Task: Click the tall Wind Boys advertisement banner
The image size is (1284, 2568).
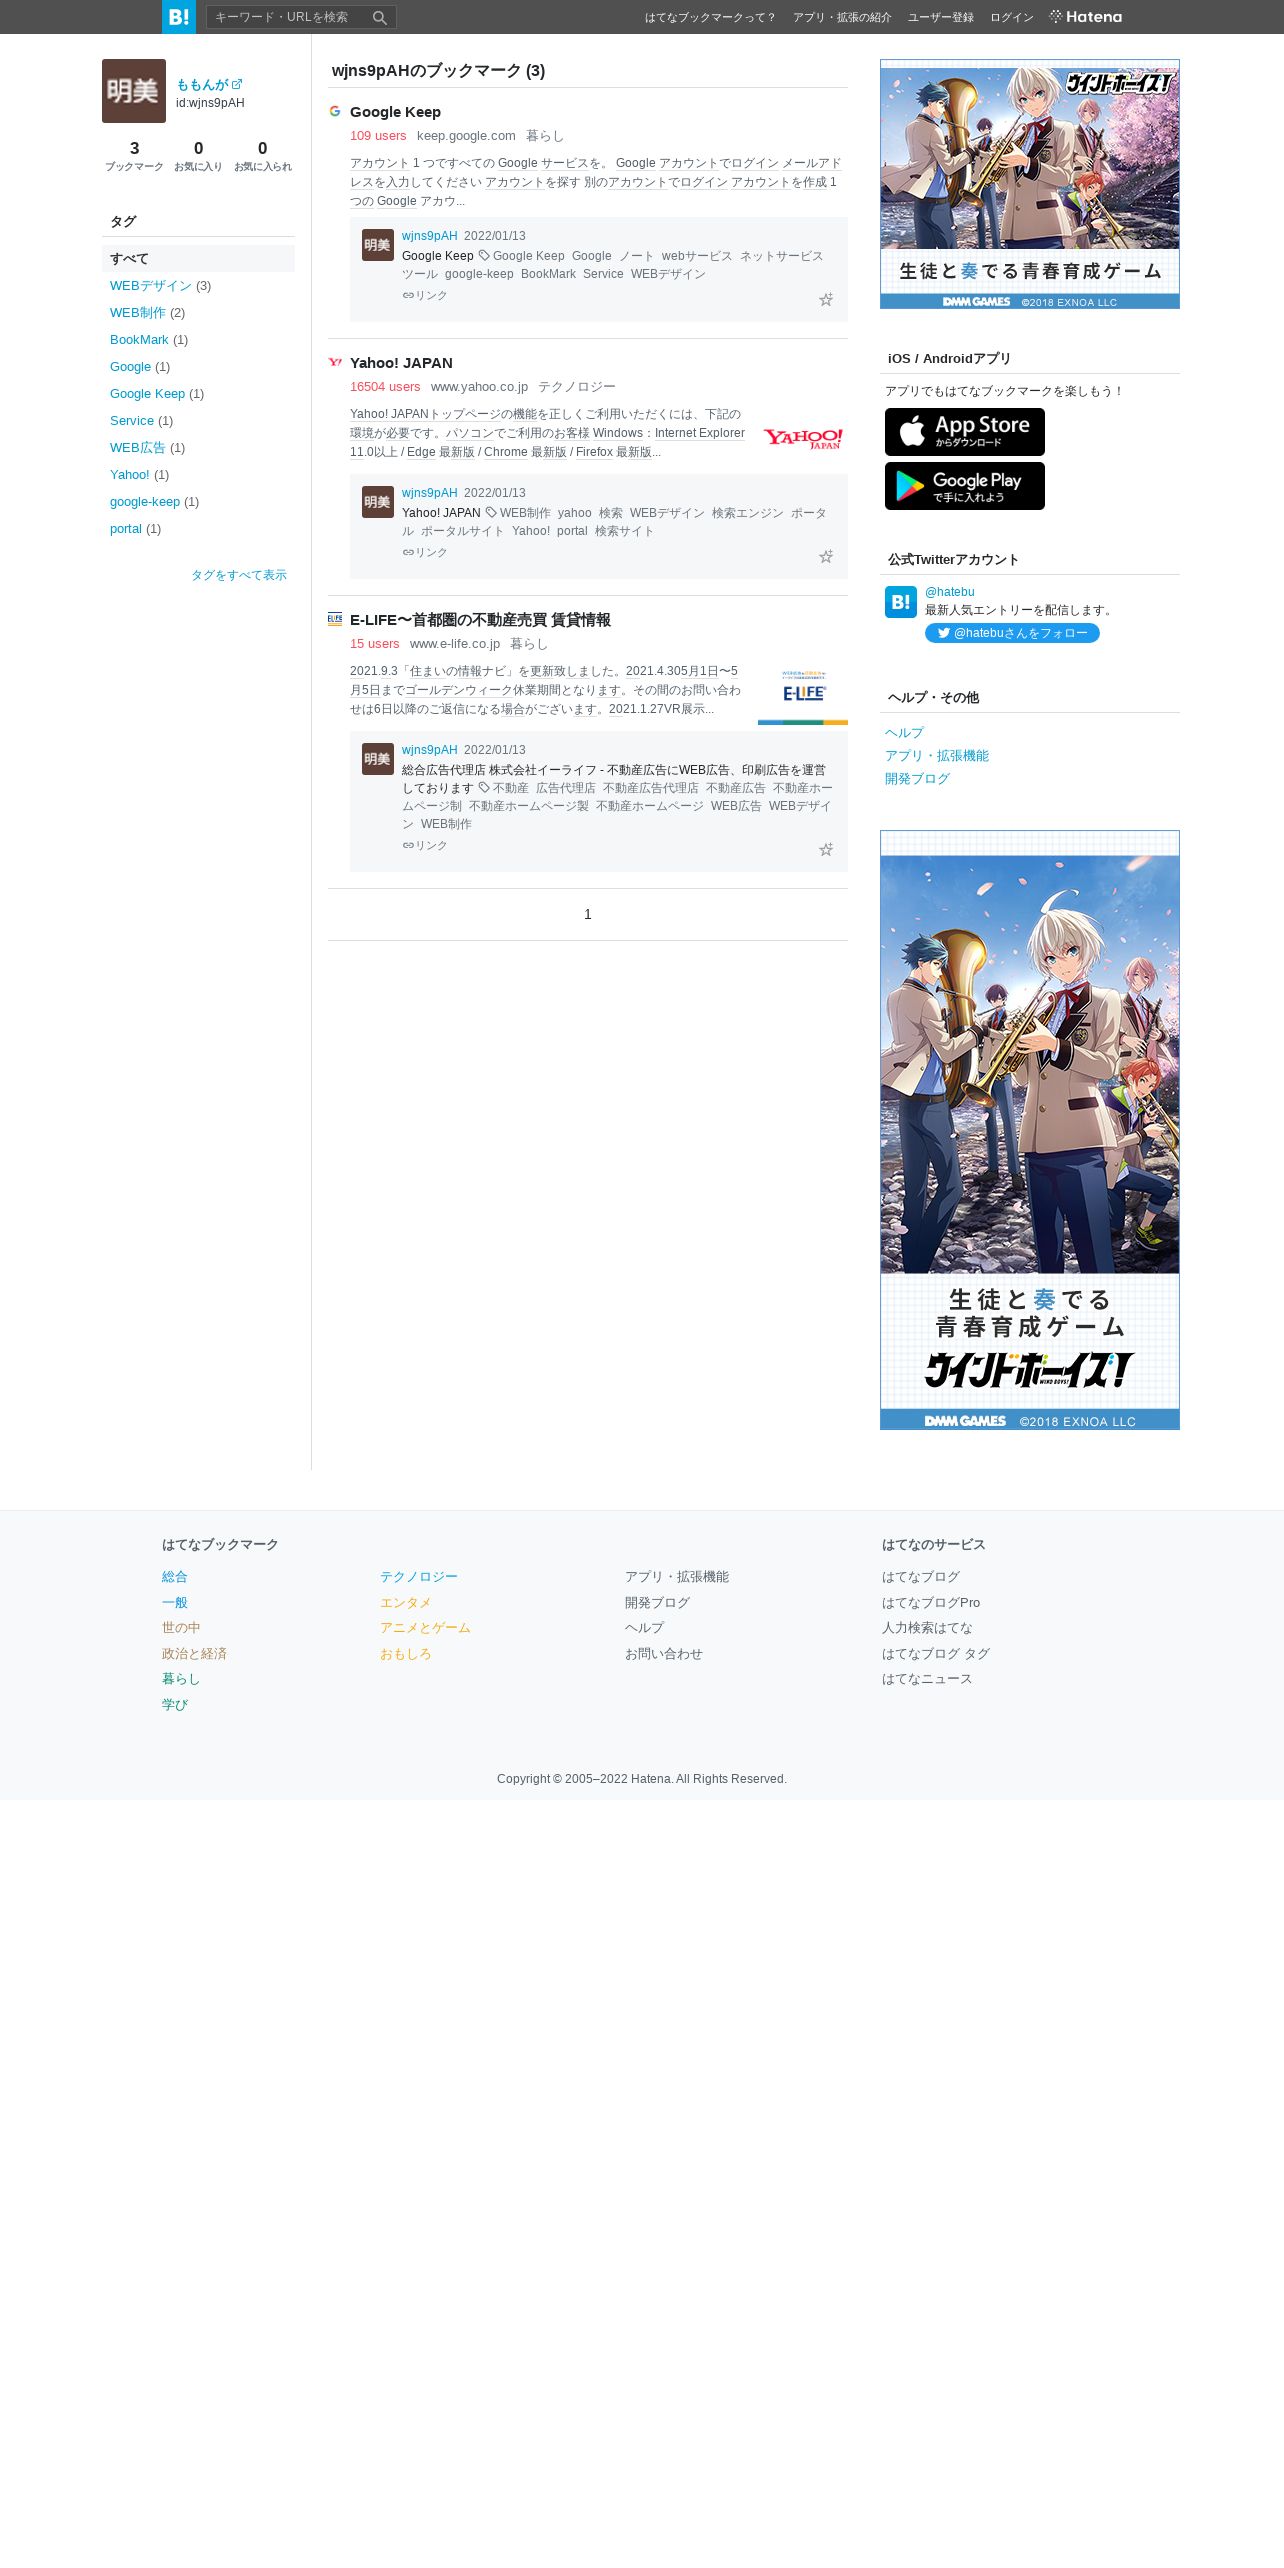Action: 1030,1130
